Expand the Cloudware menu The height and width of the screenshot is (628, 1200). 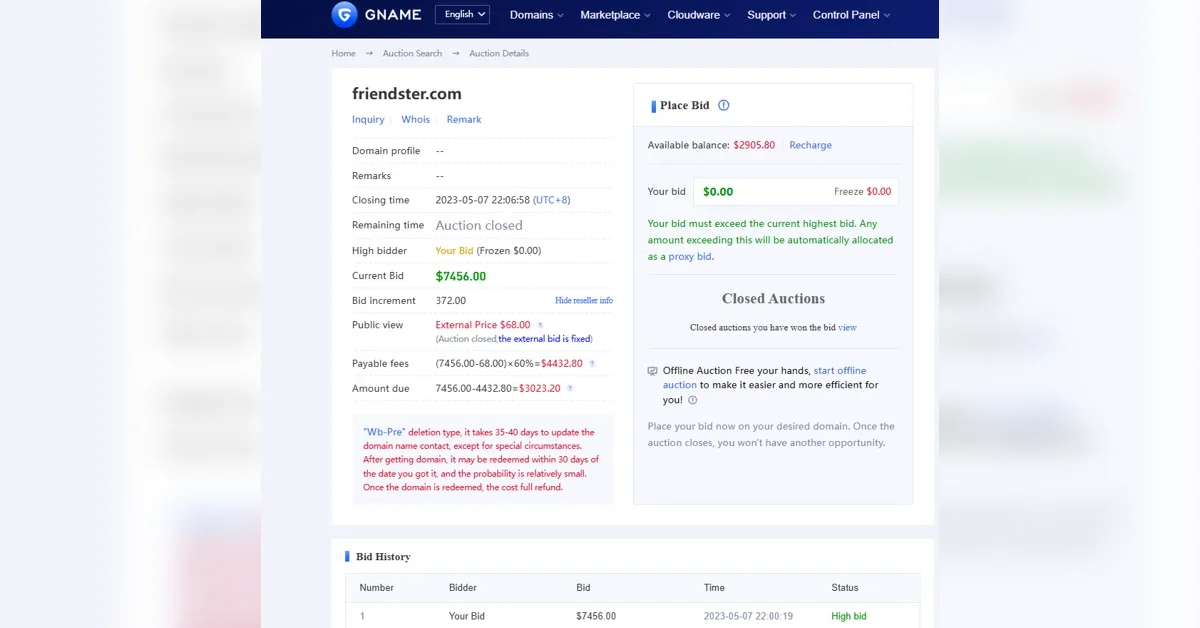(699, 15)
